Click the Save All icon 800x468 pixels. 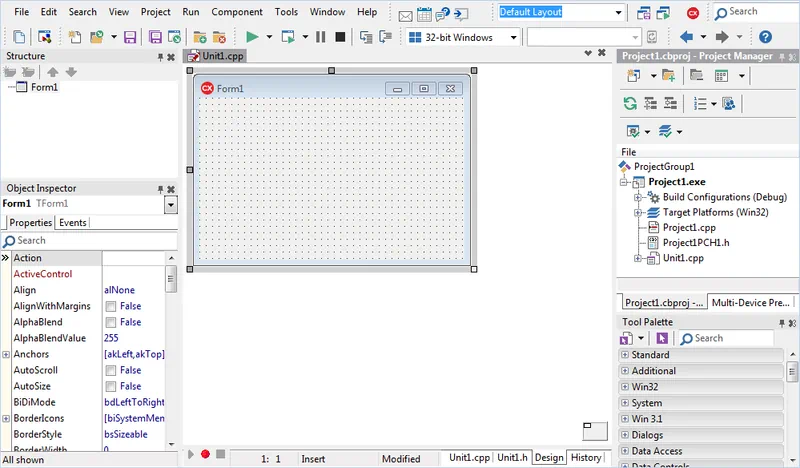[x=155, y=37]
